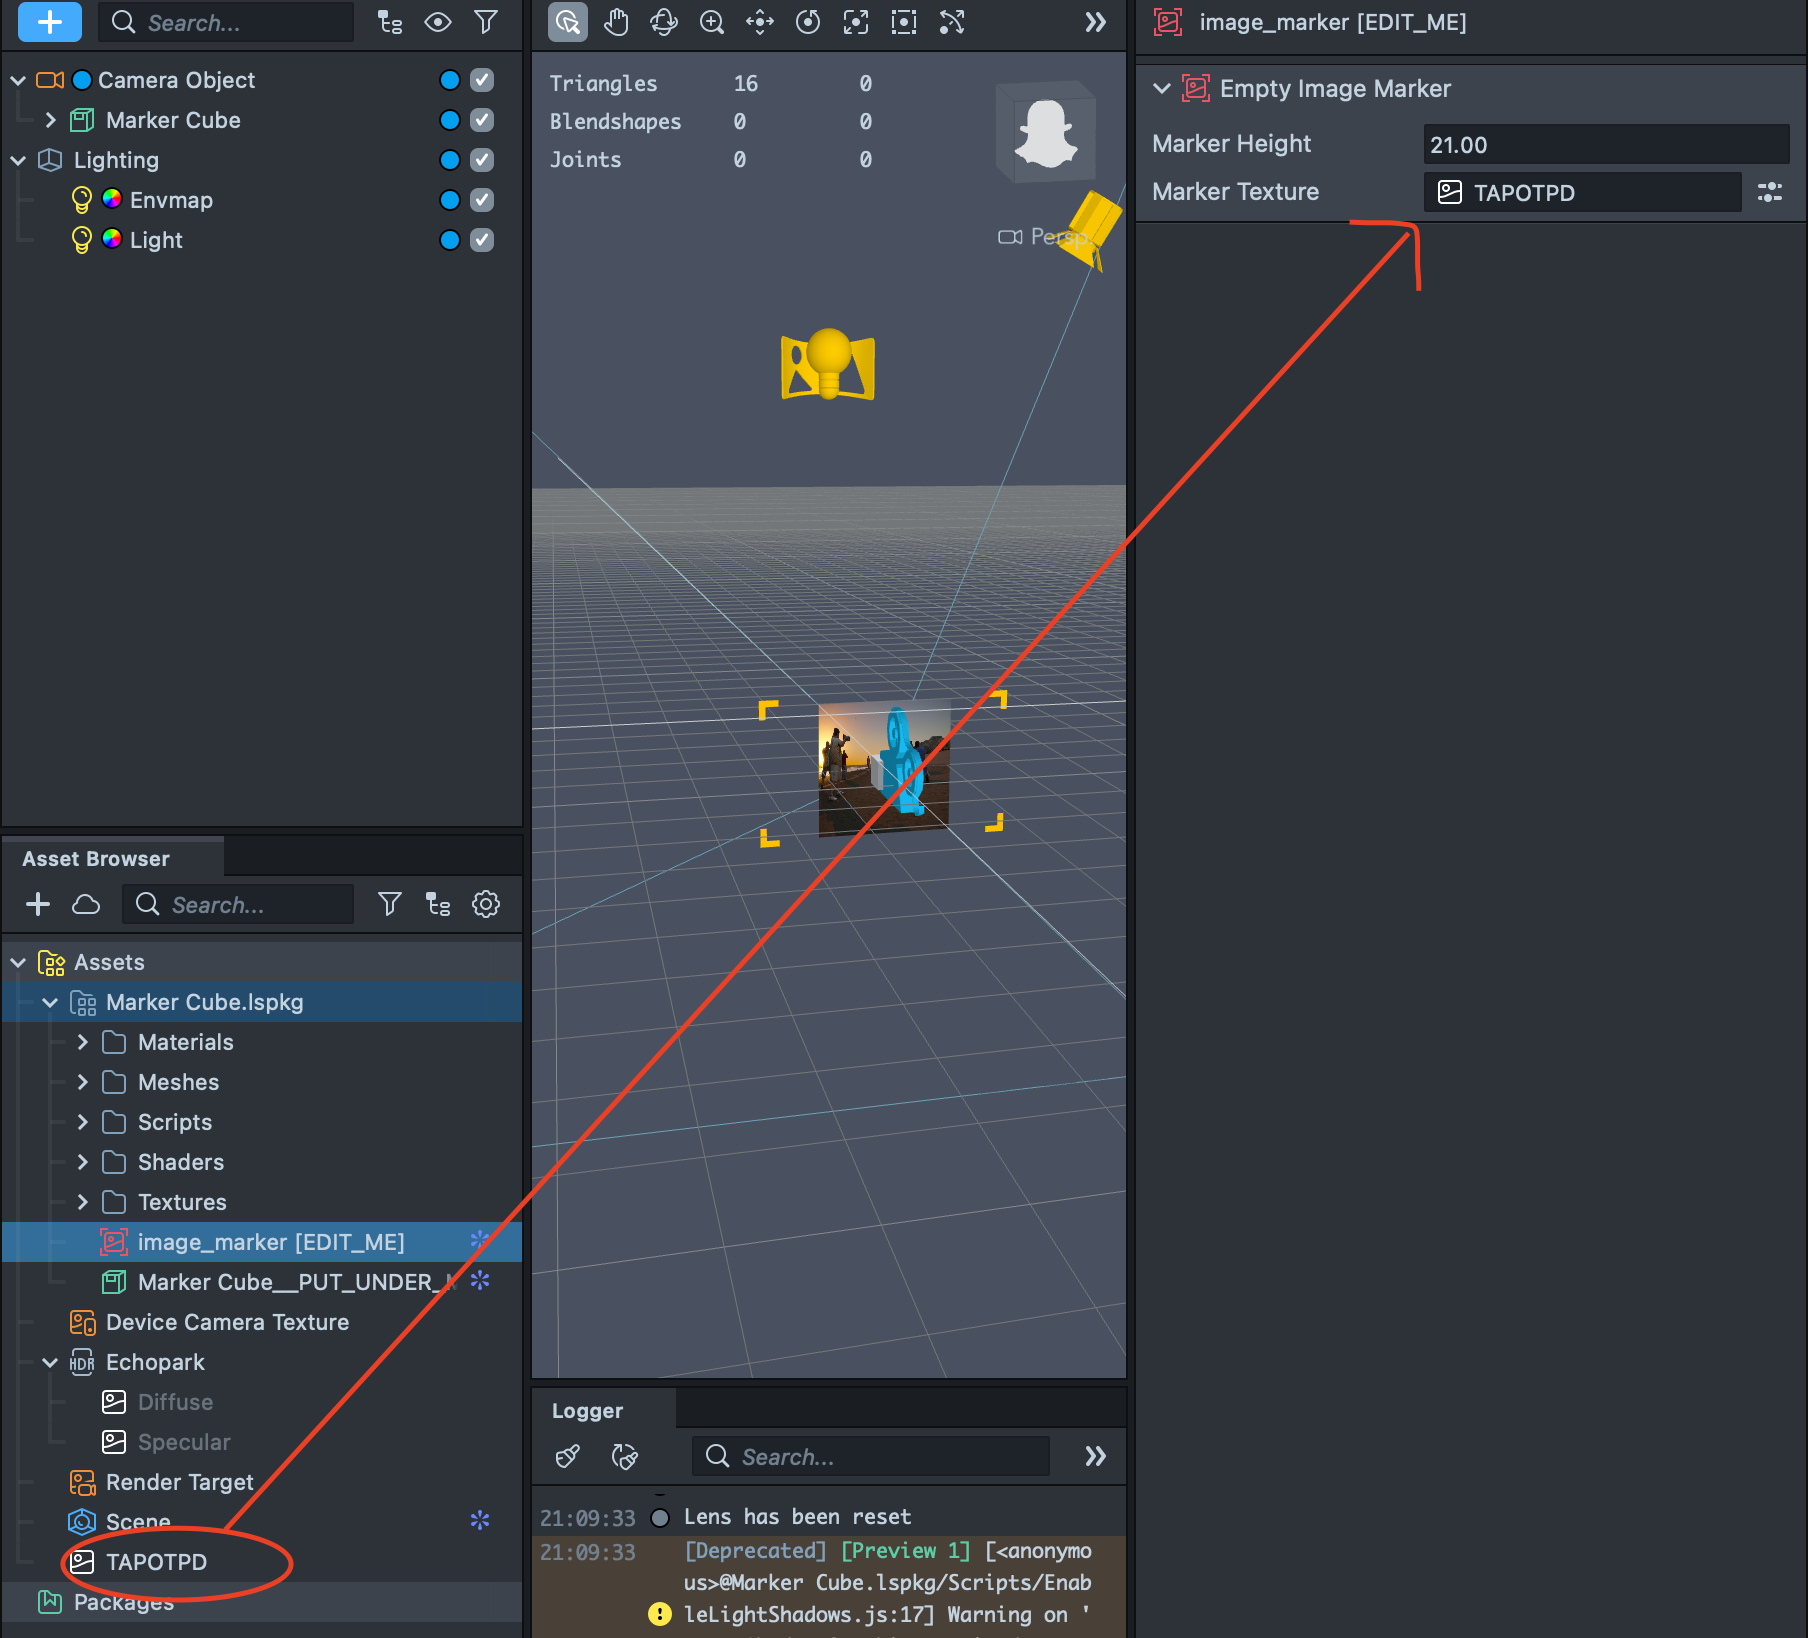
Task: Click the blue add object plus button
Action: tap(50, 22)
